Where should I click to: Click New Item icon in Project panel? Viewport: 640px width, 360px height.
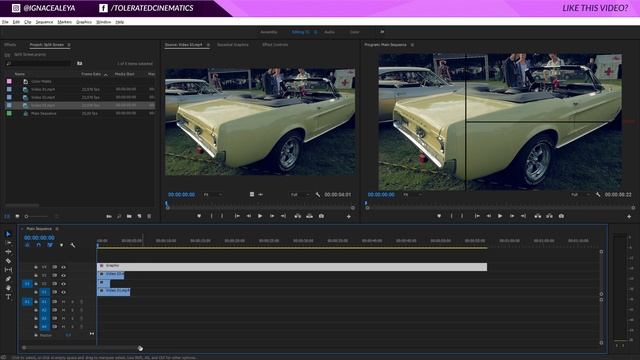point(139,216)
